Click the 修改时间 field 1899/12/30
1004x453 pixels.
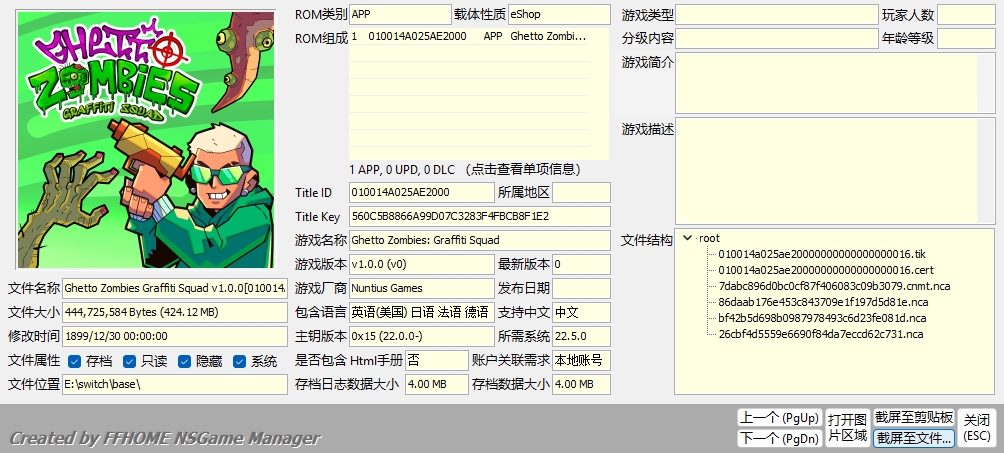pos(175,336)
